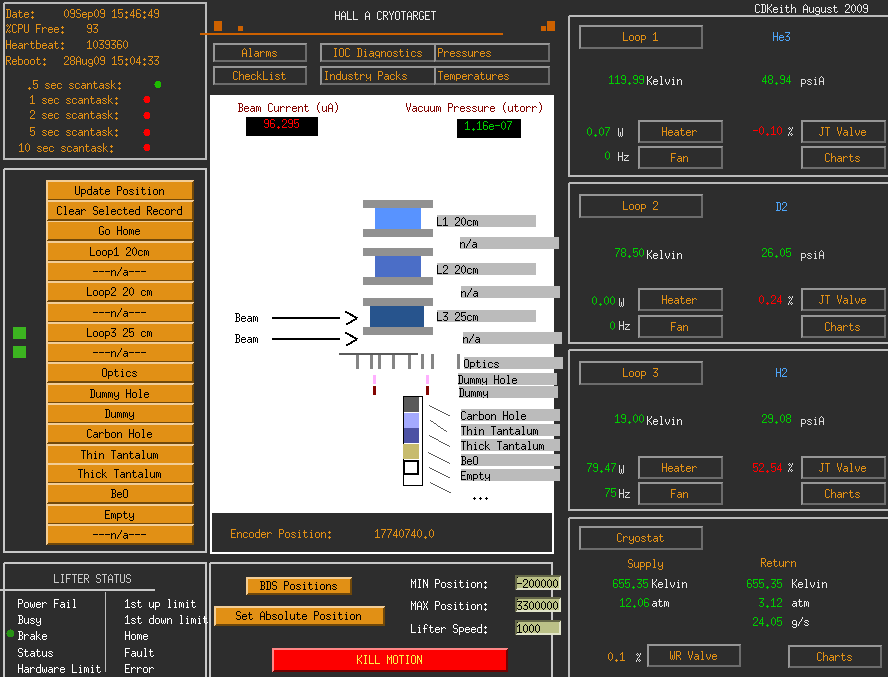Move target to Loop2 20 cm
The image size is (888, 677).
click(119, 292)
